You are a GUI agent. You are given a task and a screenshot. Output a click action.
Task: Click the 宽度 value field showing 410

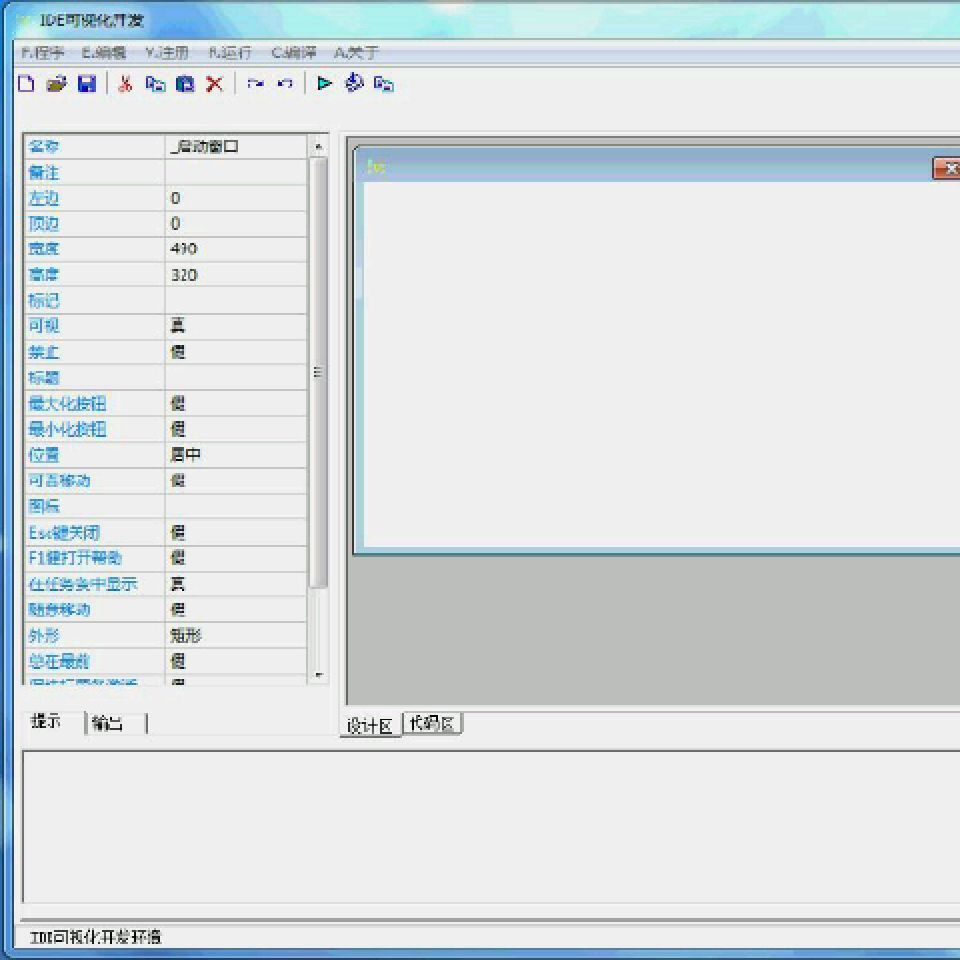click(236, 249)
